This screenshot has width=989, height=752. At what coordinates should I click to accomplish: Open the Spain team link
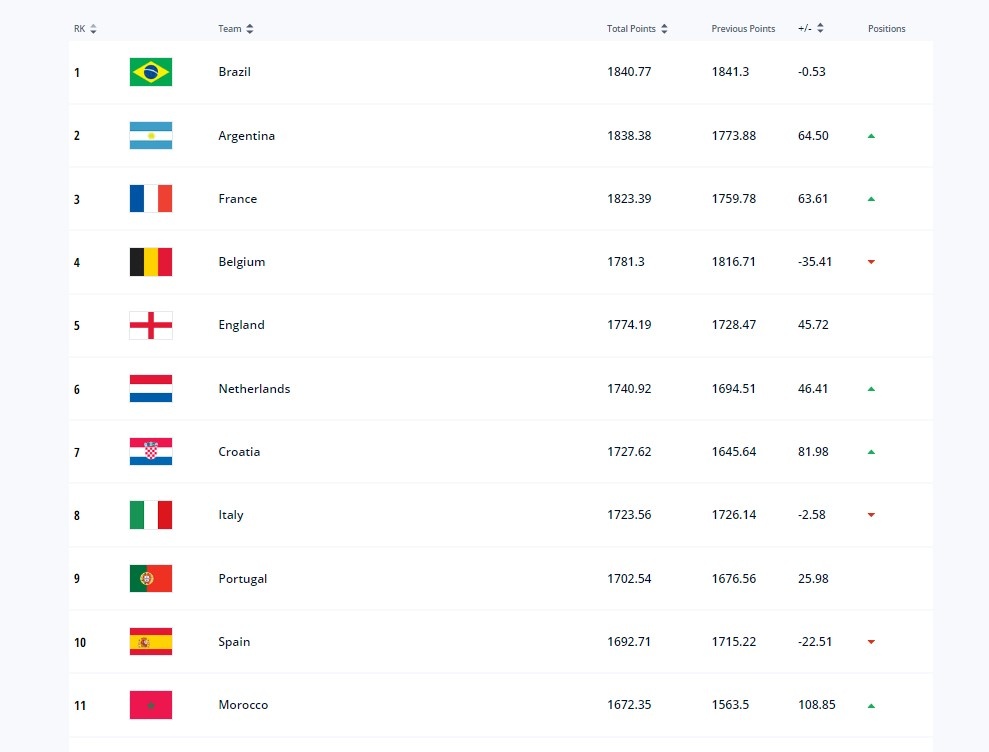234,642
